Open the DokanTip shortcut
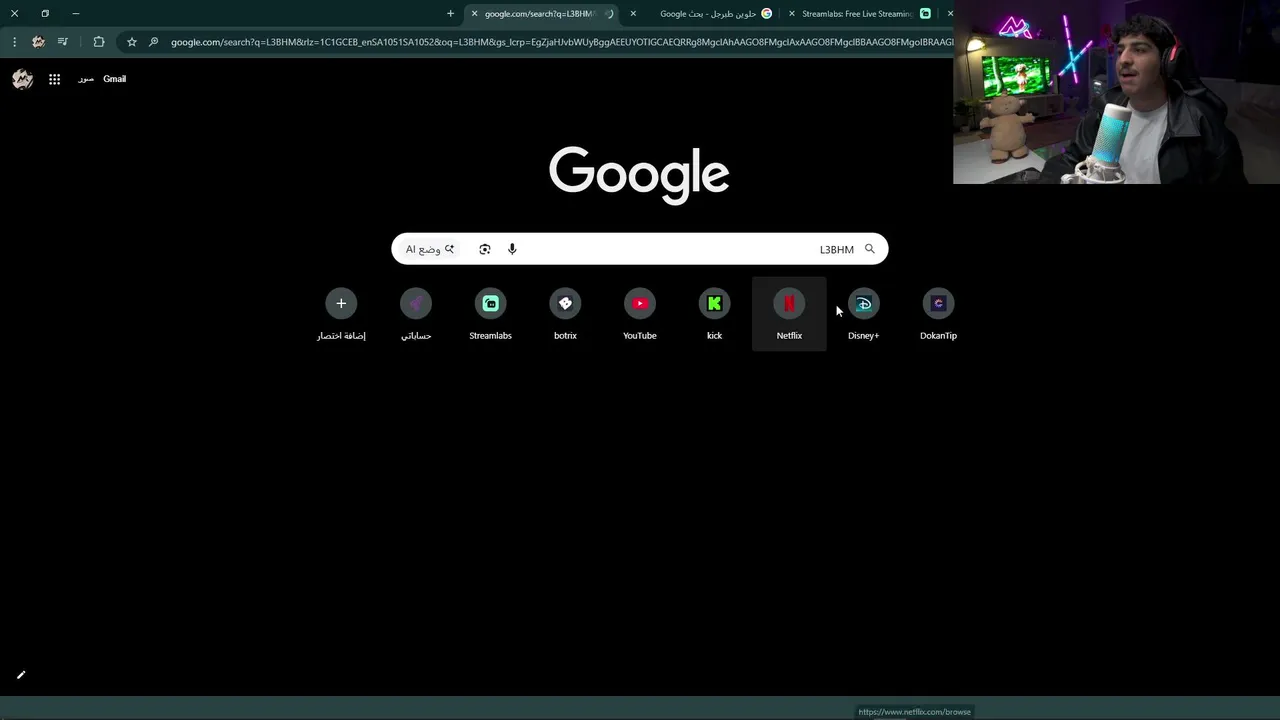The image size is (1280, 720). pyautogui.click(x=938, y=313)
